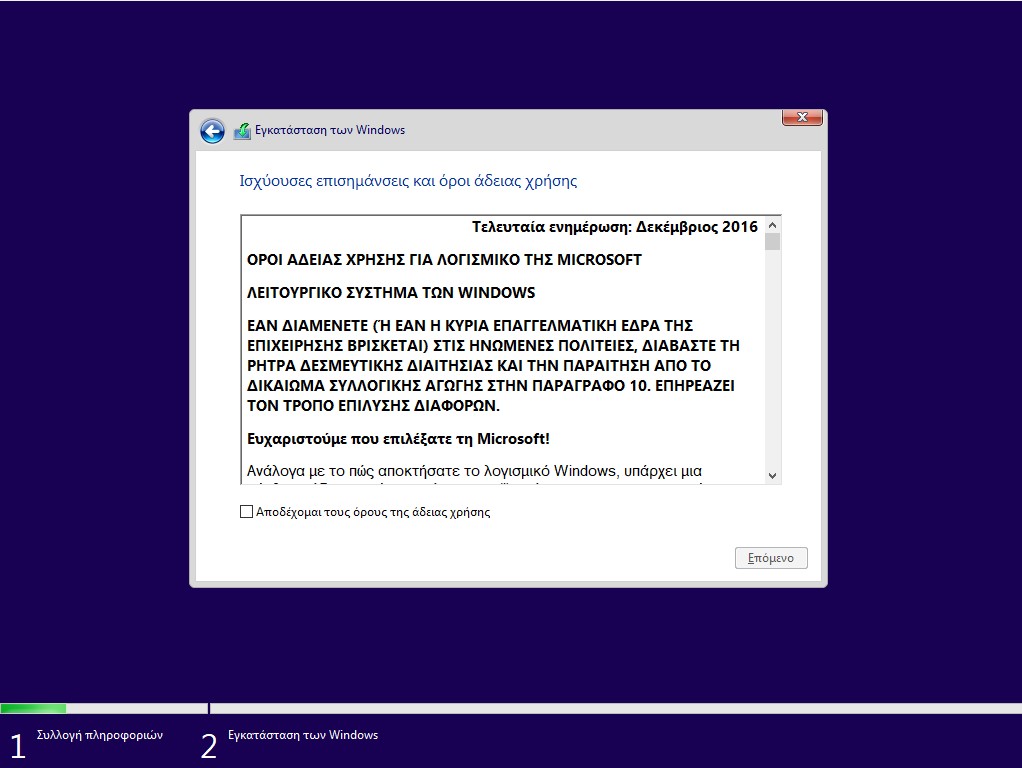Click the Επόμενο button
1022x768 pixels.
[x=771, y=558]
